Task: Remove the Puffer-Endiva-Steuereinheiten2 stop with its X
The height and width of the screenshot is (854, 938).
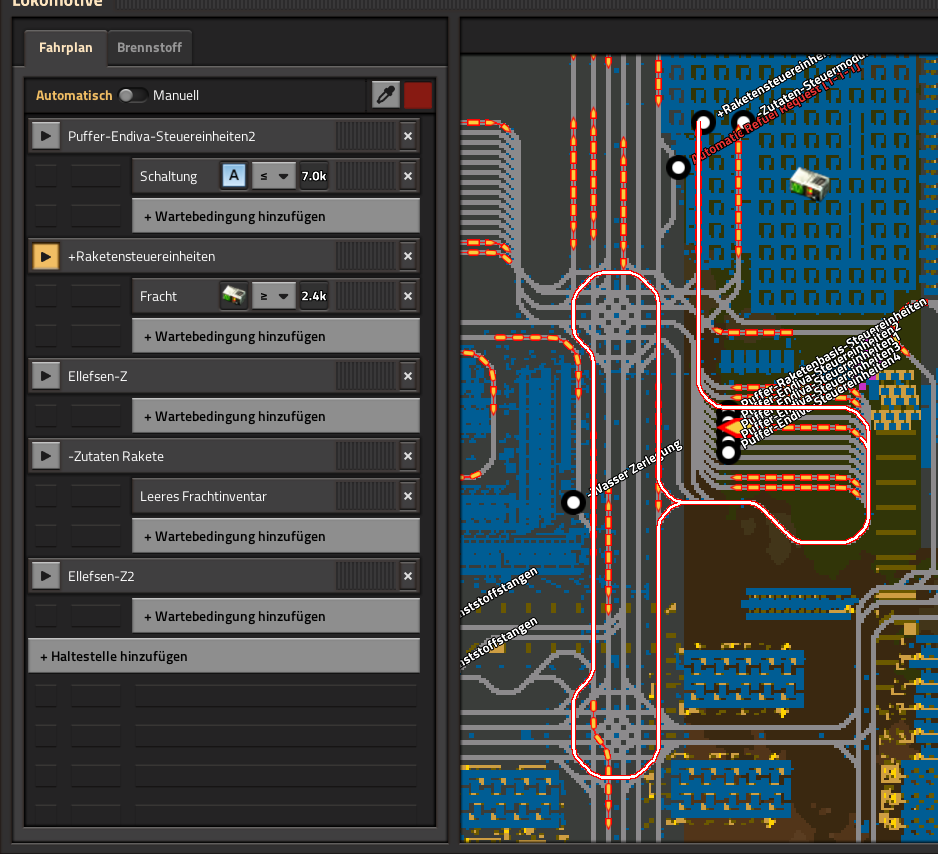Action: pos(408,136)
